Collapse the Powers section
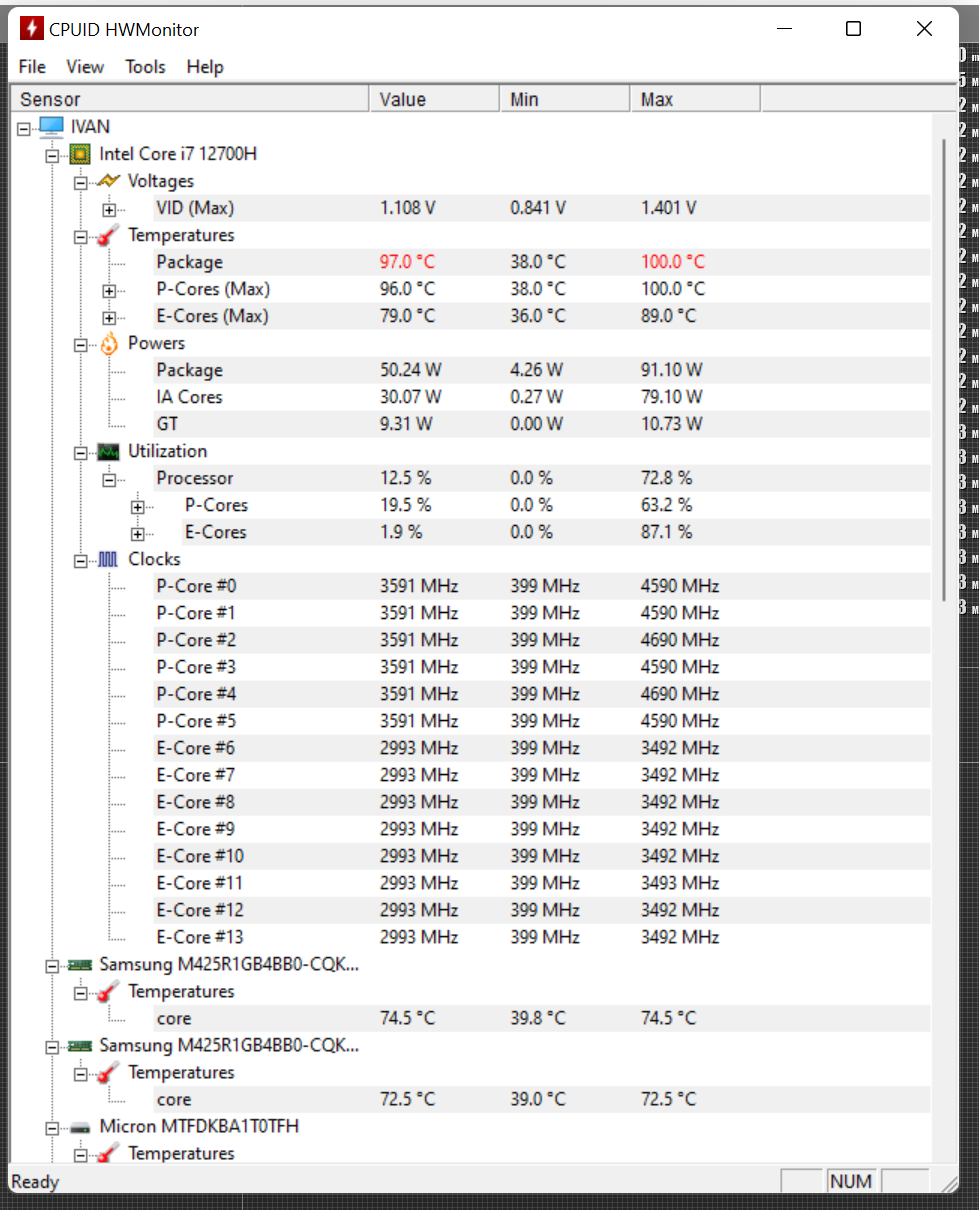Screen dimensions: 979x1210 click(x=80, y=344)
